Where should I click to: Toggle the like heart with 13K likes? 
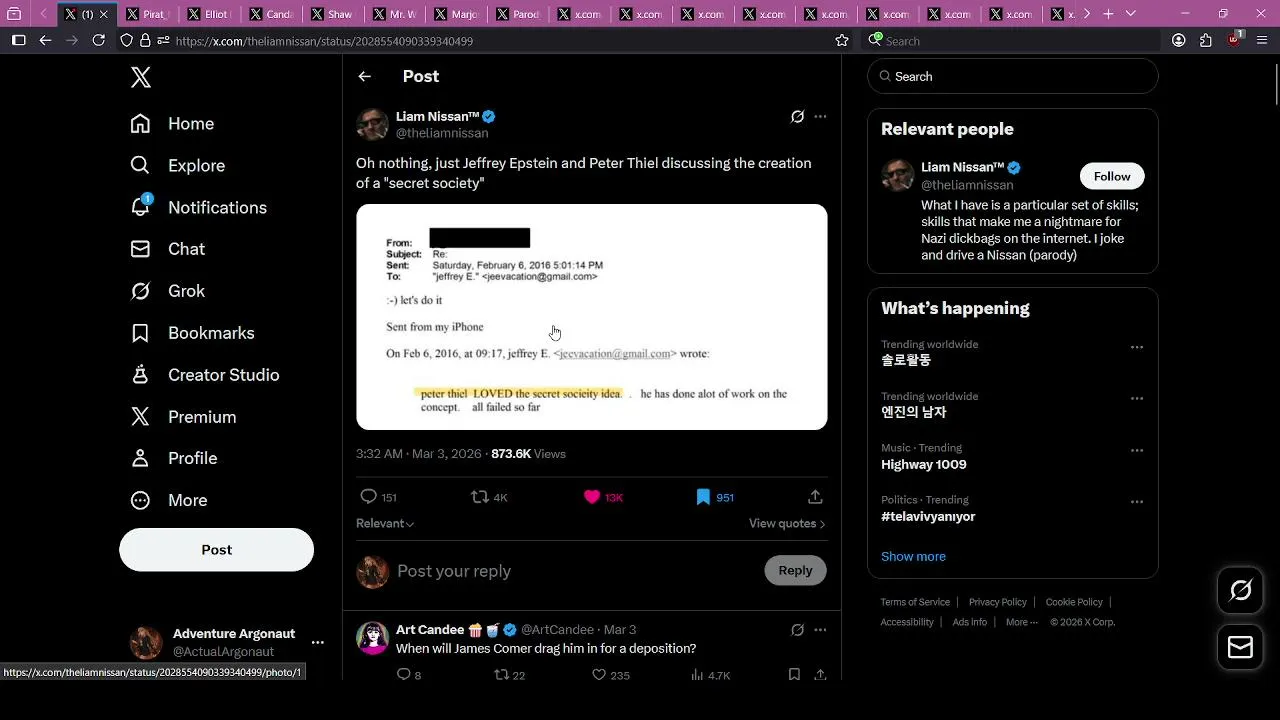(592, 497)
